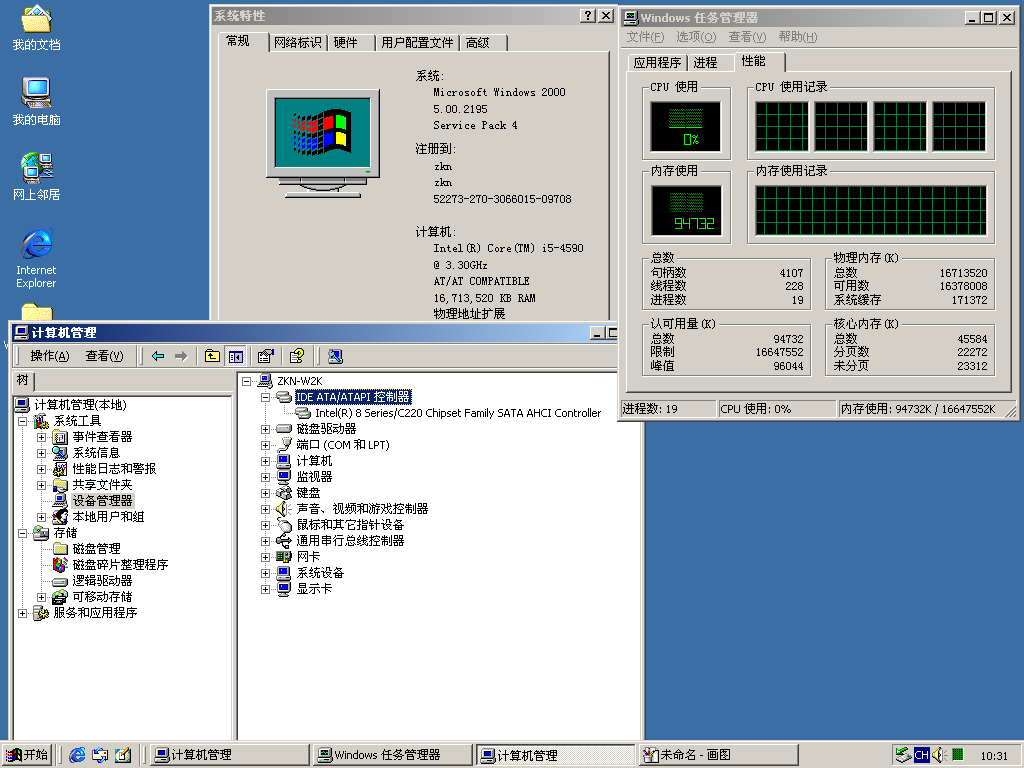Select 逻辑驱动器 in the tree

tap(103, 581)
